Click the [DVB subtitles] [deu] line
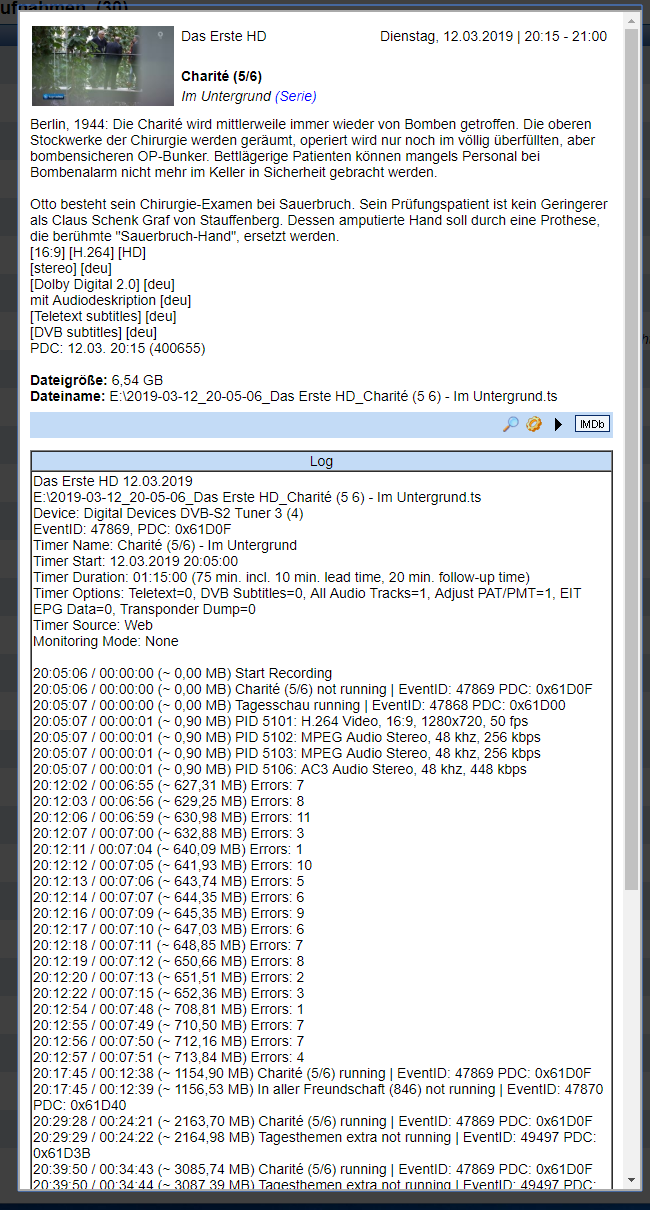Image resolution: width=650 pixels, height=1210 pixels. pyautogui.click(x=93, y=332)
